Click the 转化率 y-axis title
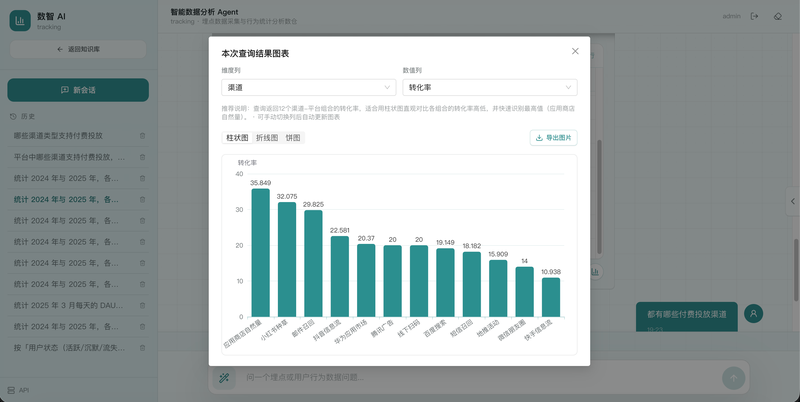The image size is (800, 402). click(x=247, y=163)
